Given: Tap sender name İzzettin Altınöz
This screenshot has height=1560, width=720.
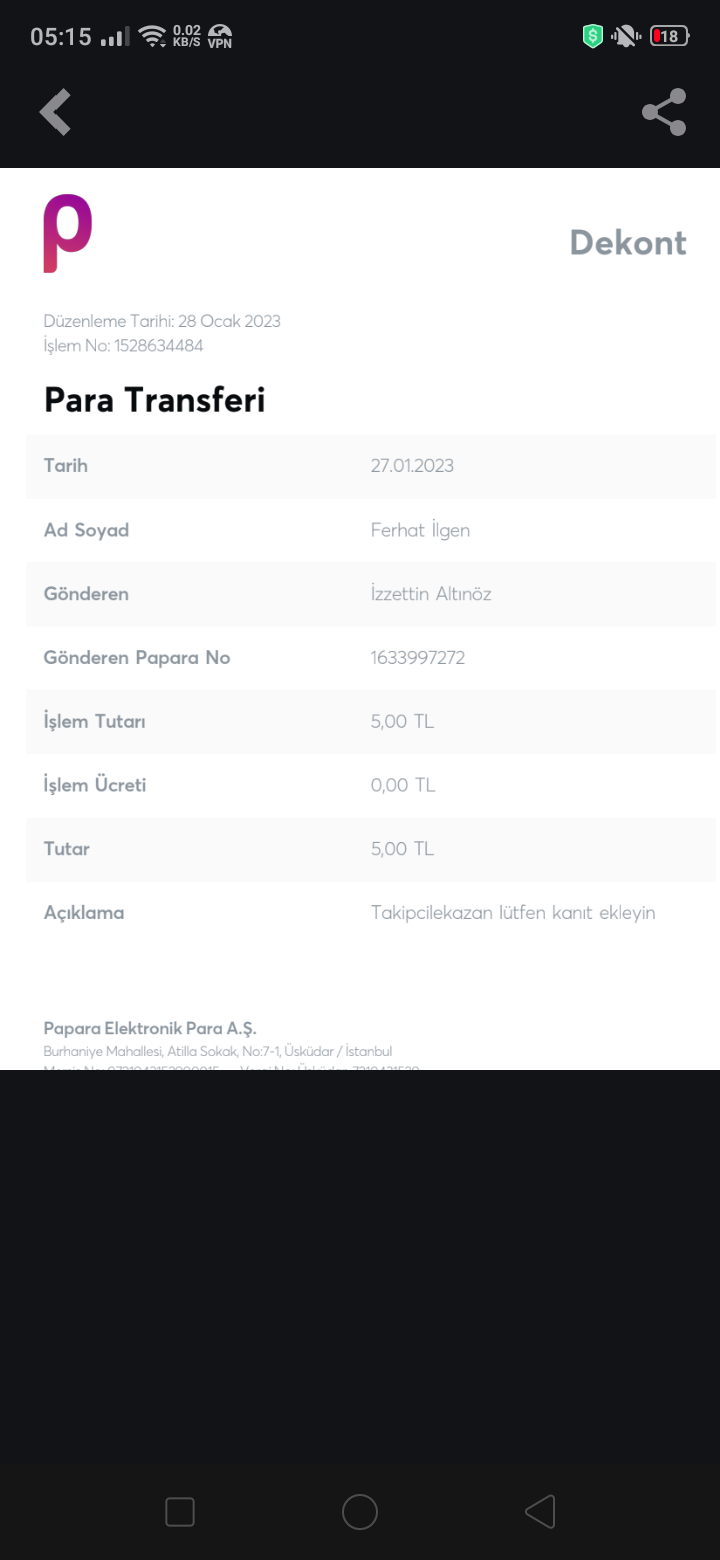Looking at the screenshot, I should pos(431,594).
